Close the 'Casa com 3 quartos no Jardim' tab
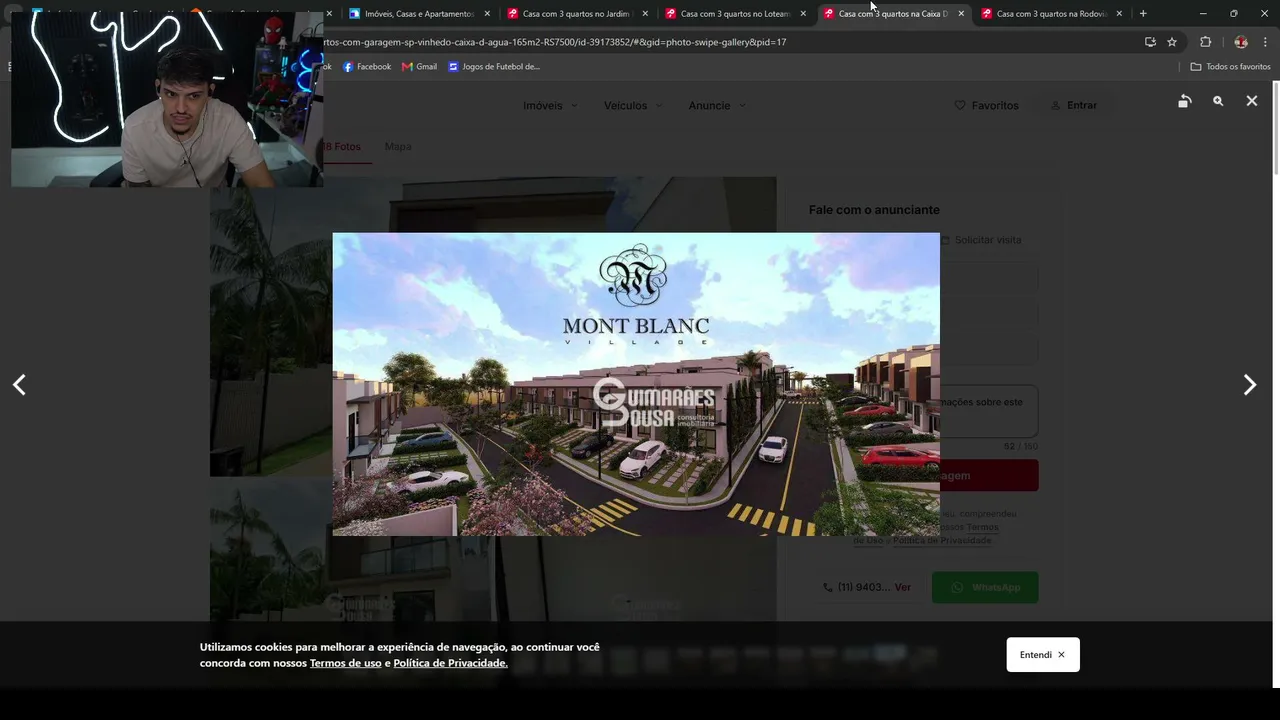 (645, 14)
